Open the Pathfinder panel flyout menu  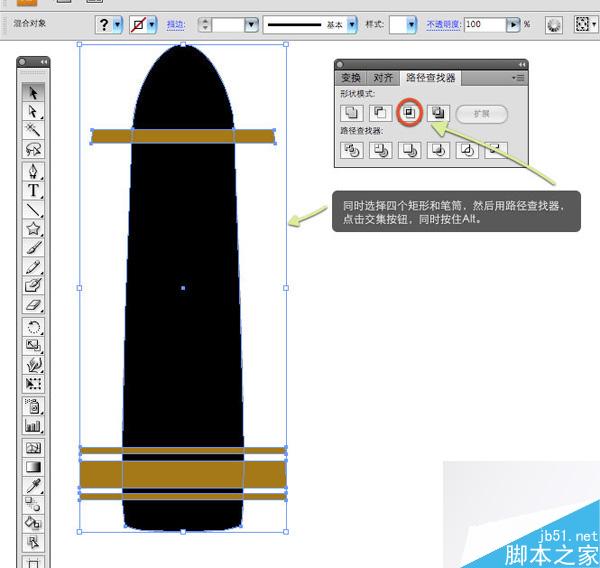(518, 78)
